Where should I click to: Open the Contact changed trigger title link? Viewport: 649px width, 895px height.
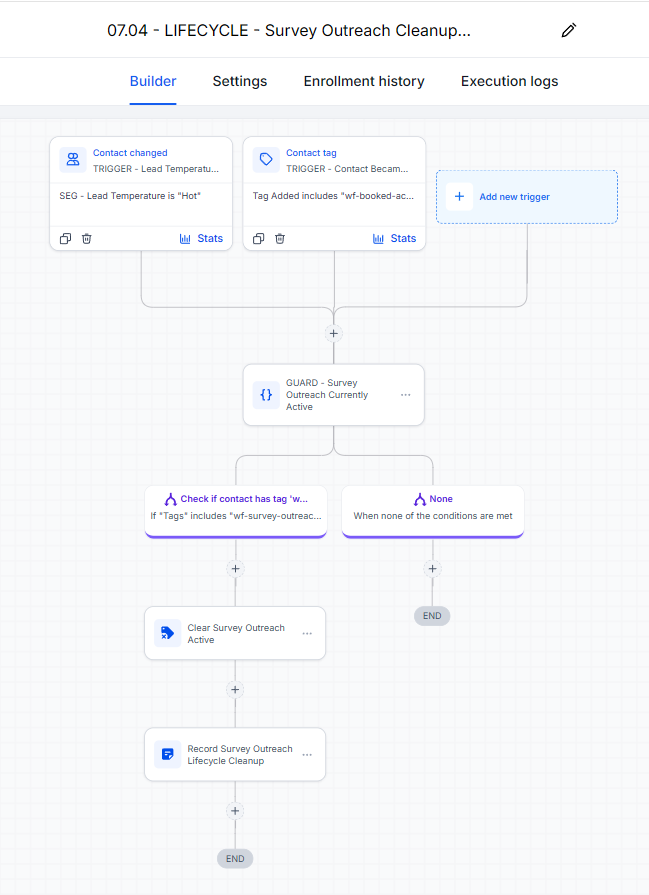[x=130, y=153]
